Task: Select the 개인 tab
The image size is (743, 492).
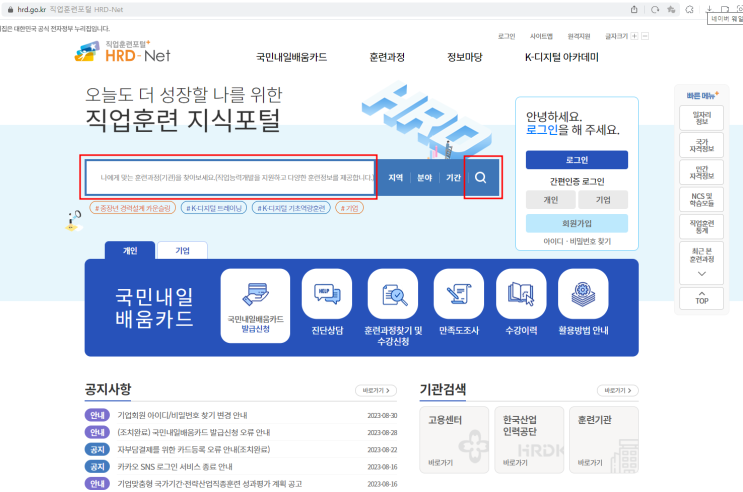Action: tap(130, 250)
